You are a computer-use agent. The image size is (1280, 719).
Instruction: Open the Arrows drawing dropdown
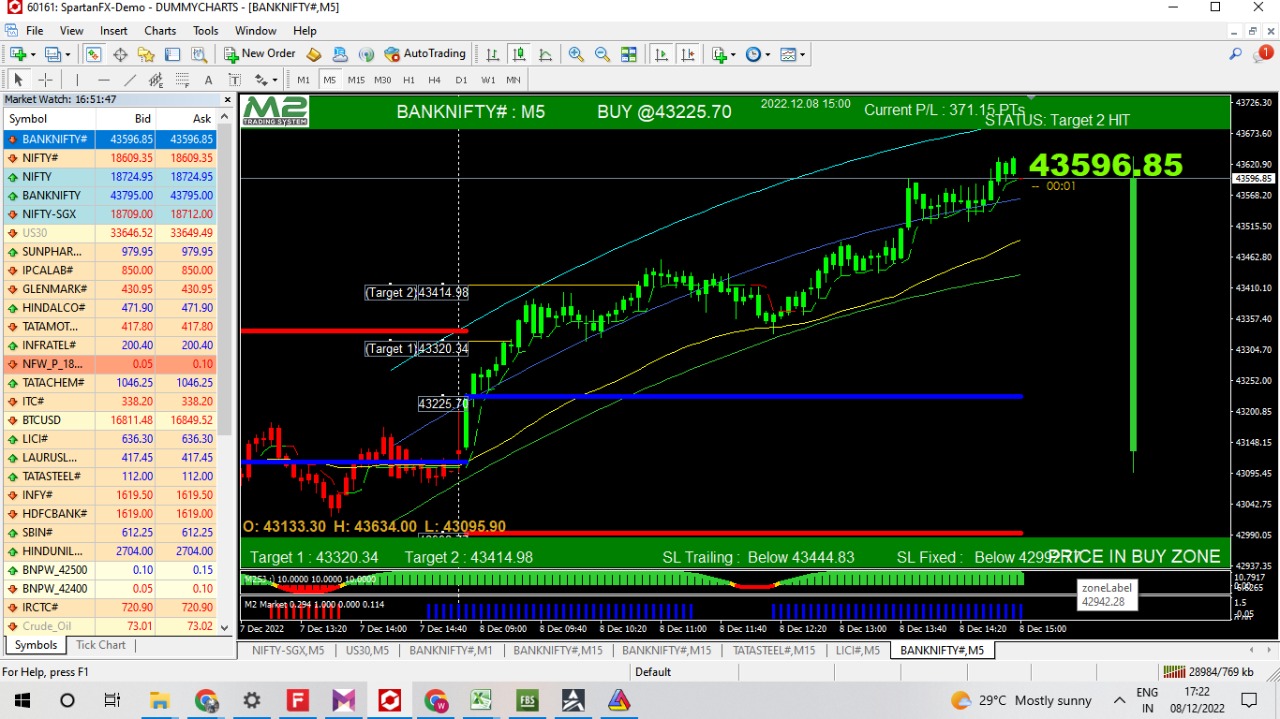click(x=265, y=80)
